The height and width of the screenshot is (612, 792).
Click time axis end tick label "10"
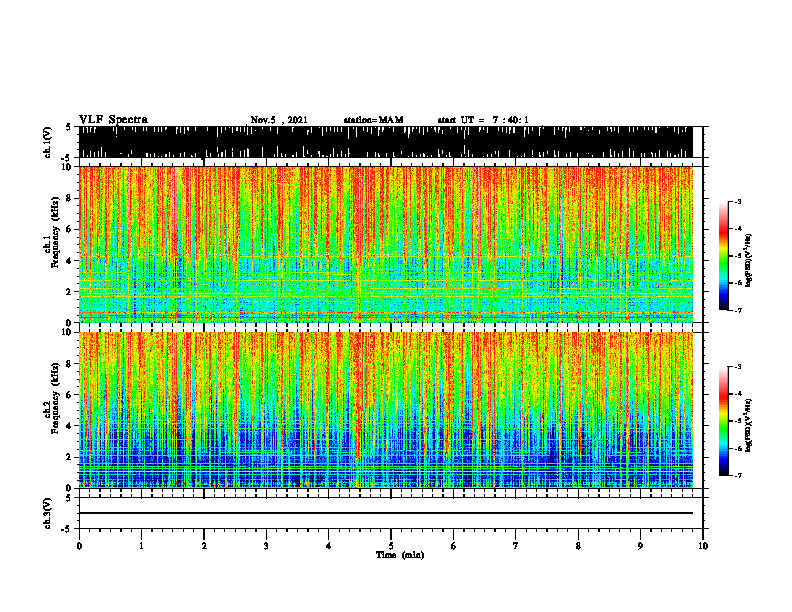click(703, 546)
